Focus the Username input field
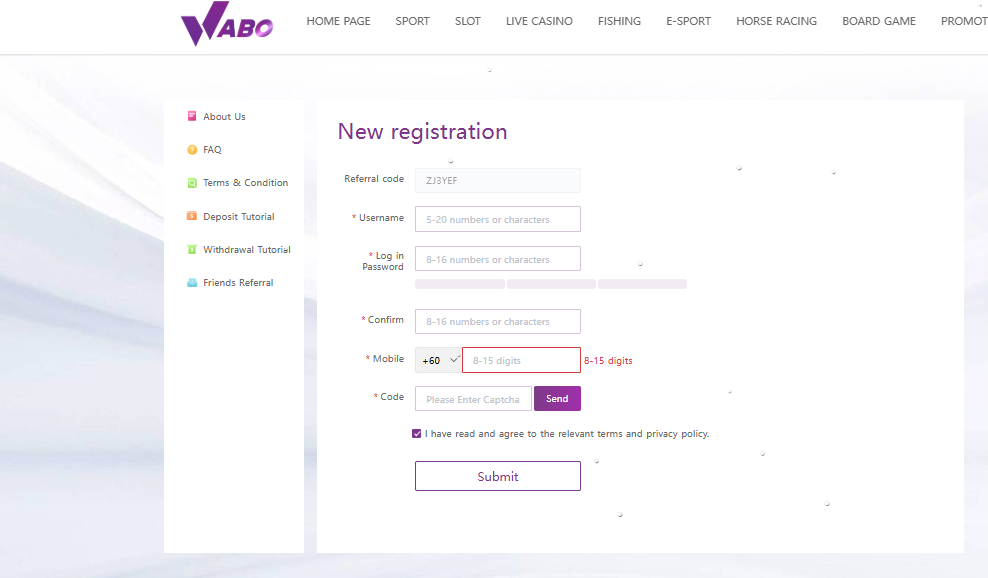 click(x=497, y=219)
